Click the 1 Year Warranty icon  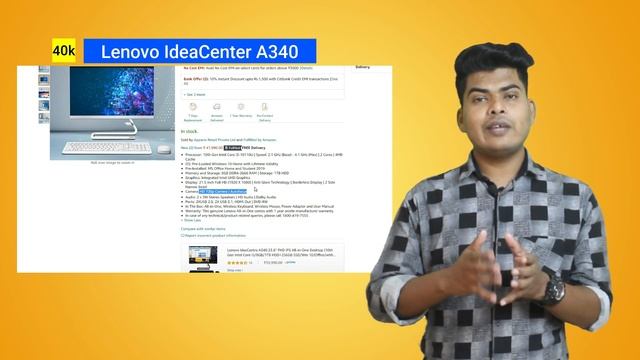click(241, 107)
